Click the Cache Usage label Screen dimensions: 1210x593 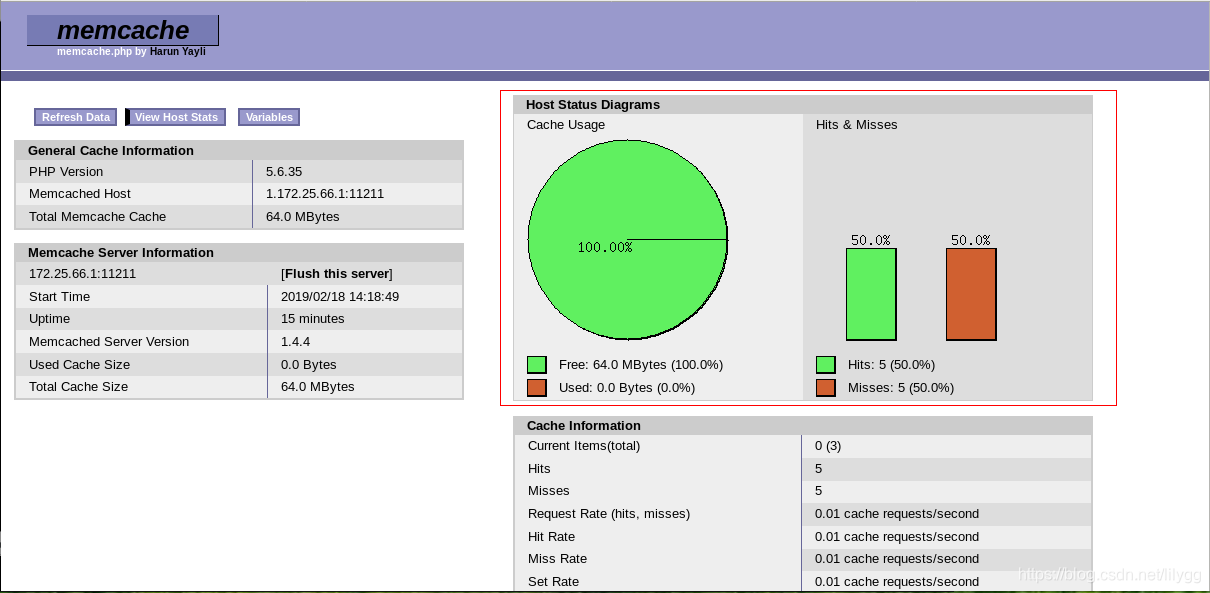coord(566,125)
